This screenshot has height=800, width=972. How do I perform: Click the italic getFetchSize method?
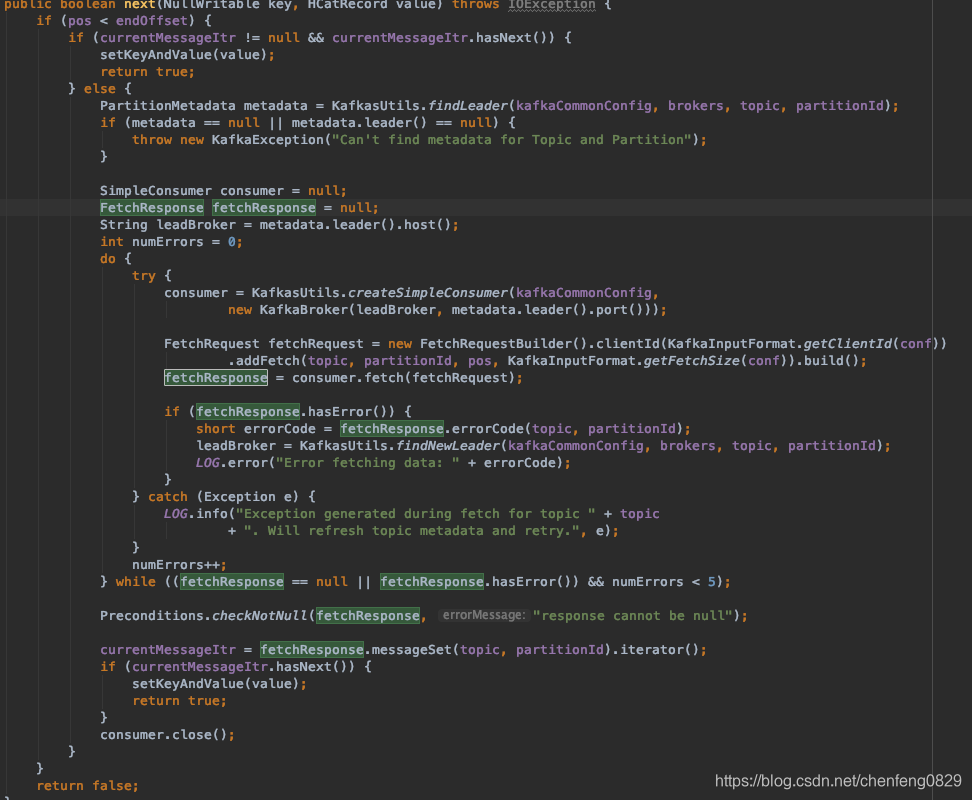[x=691, y=361]
